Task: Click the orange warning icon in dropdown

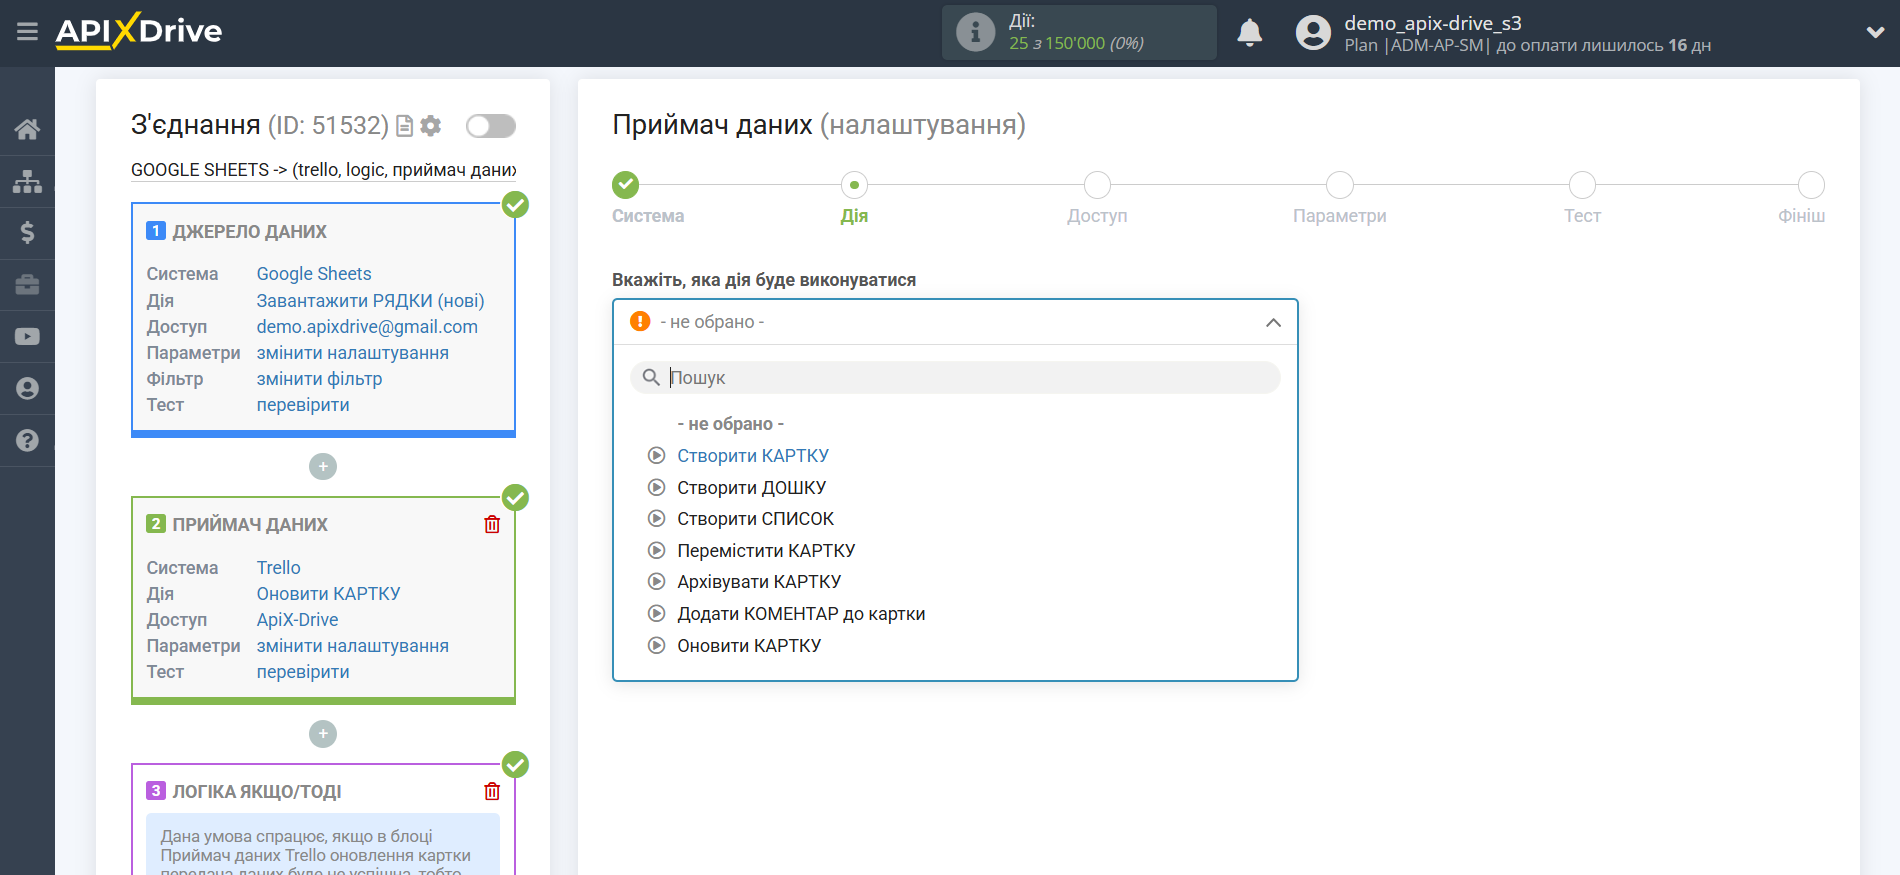Action: [640, 321]
